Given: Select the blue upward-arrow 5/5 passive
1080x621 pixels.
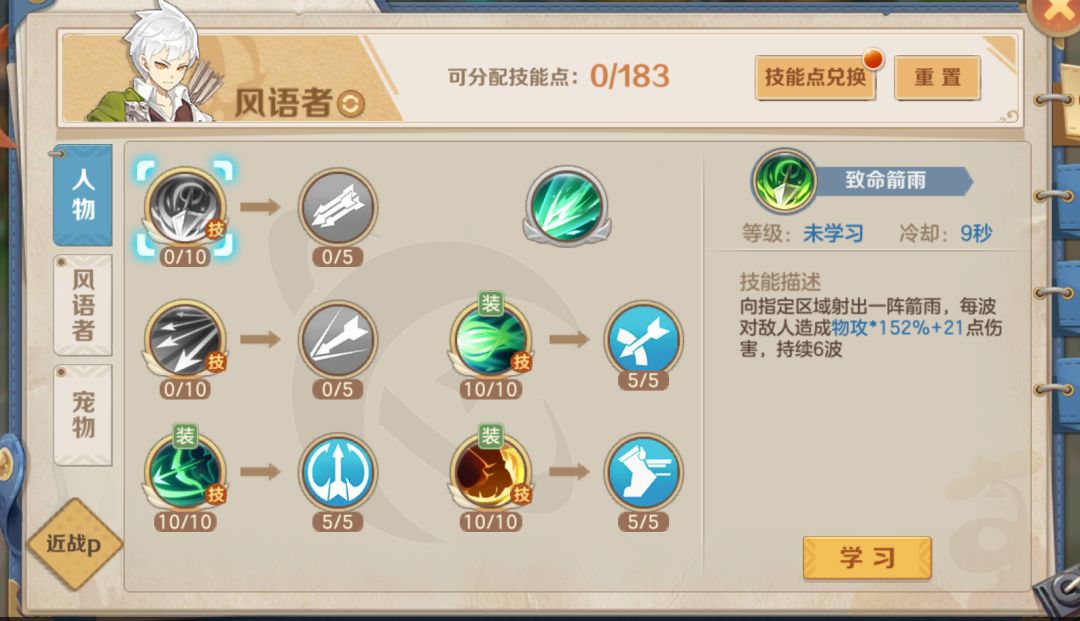Looking at the screenshot, I should point(338,472).
